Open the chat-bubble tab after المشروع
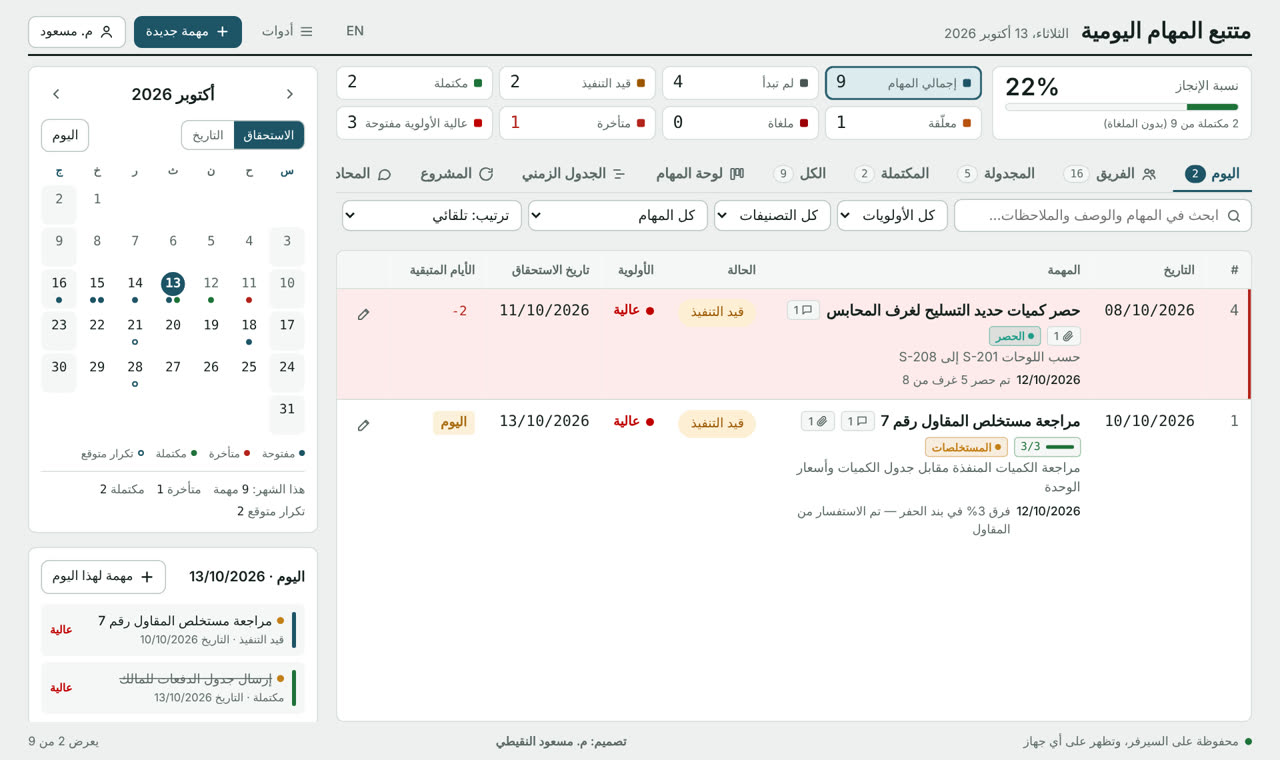The height and width of the screenshot is (760, 1280). (x=365, y=174)
